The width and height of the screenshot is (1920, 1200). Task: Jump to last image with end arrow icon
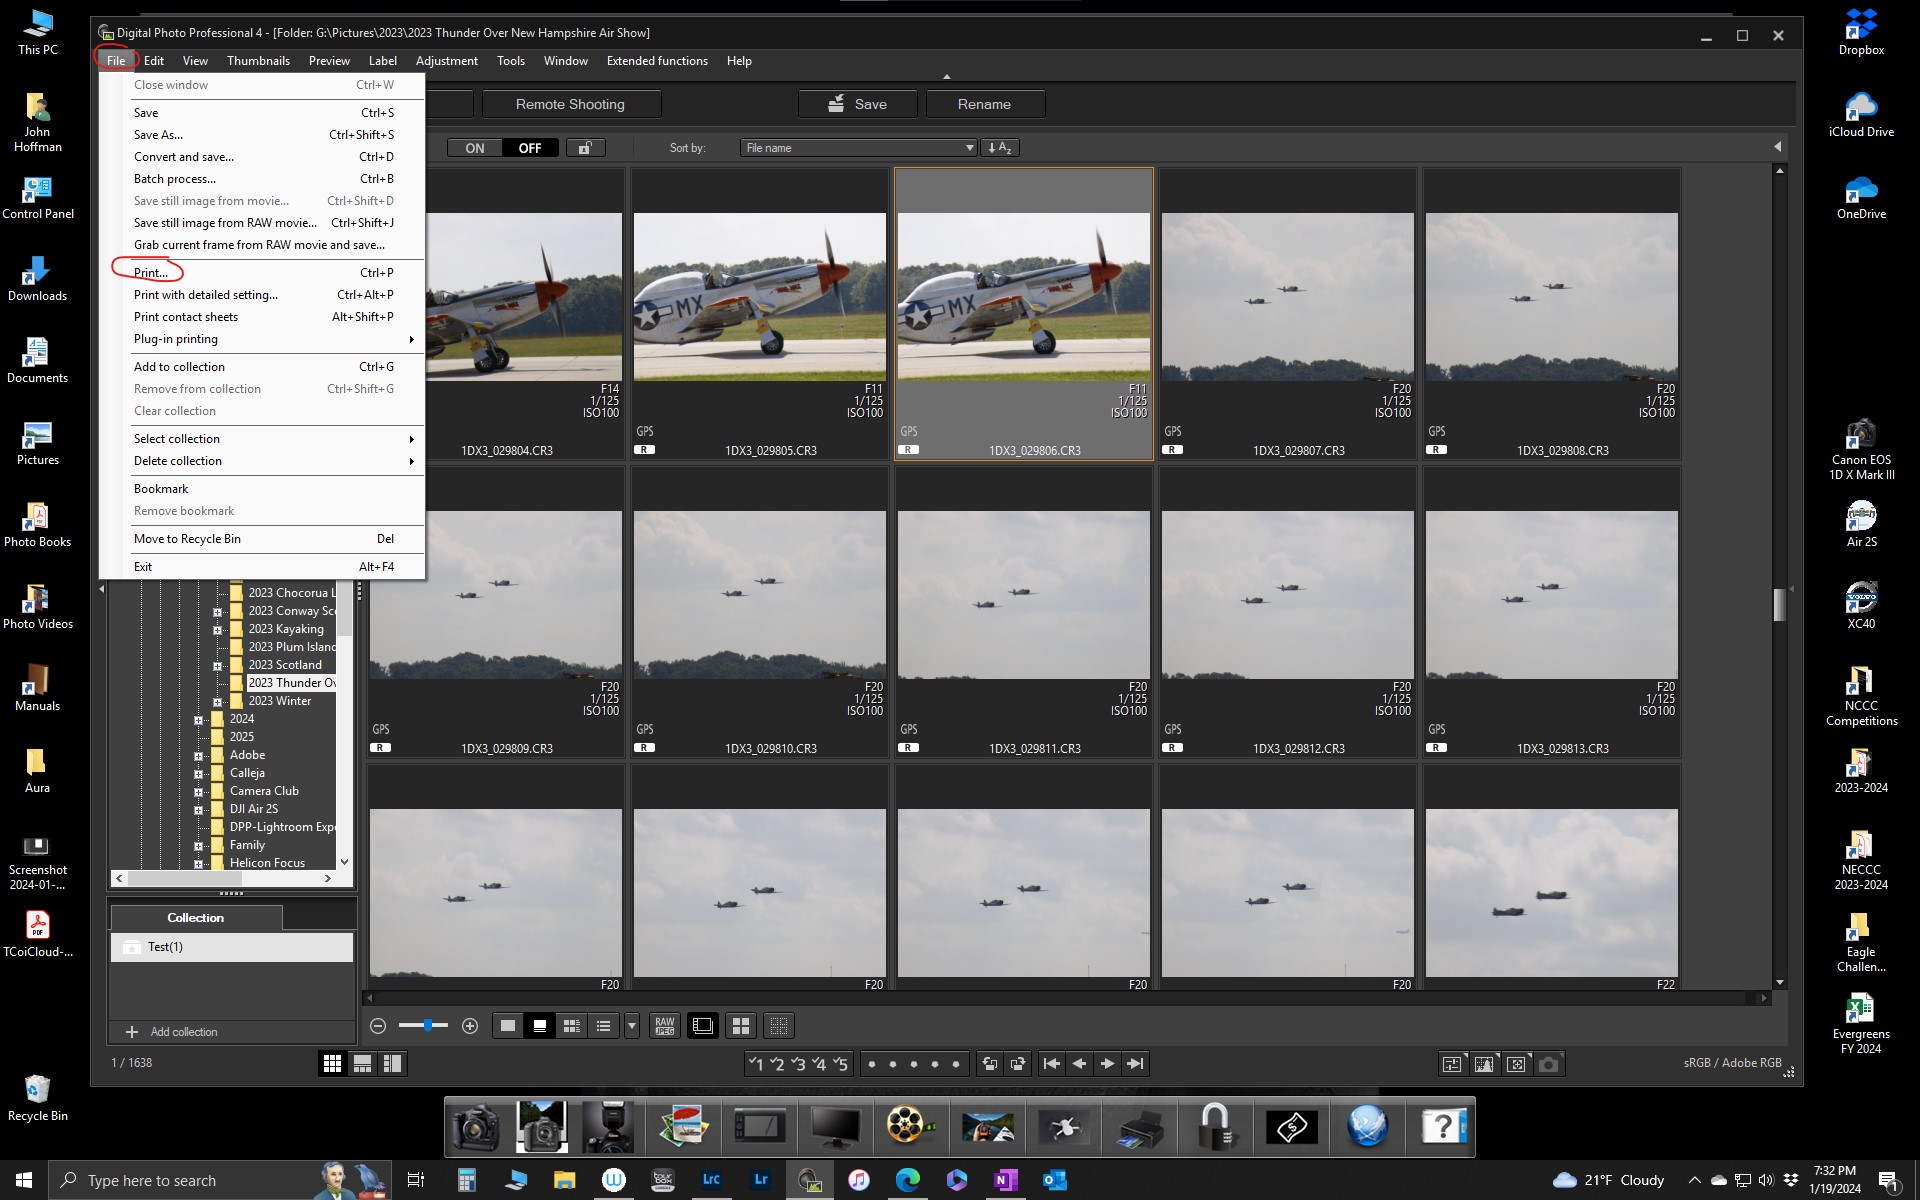tap(1136, 1064)
